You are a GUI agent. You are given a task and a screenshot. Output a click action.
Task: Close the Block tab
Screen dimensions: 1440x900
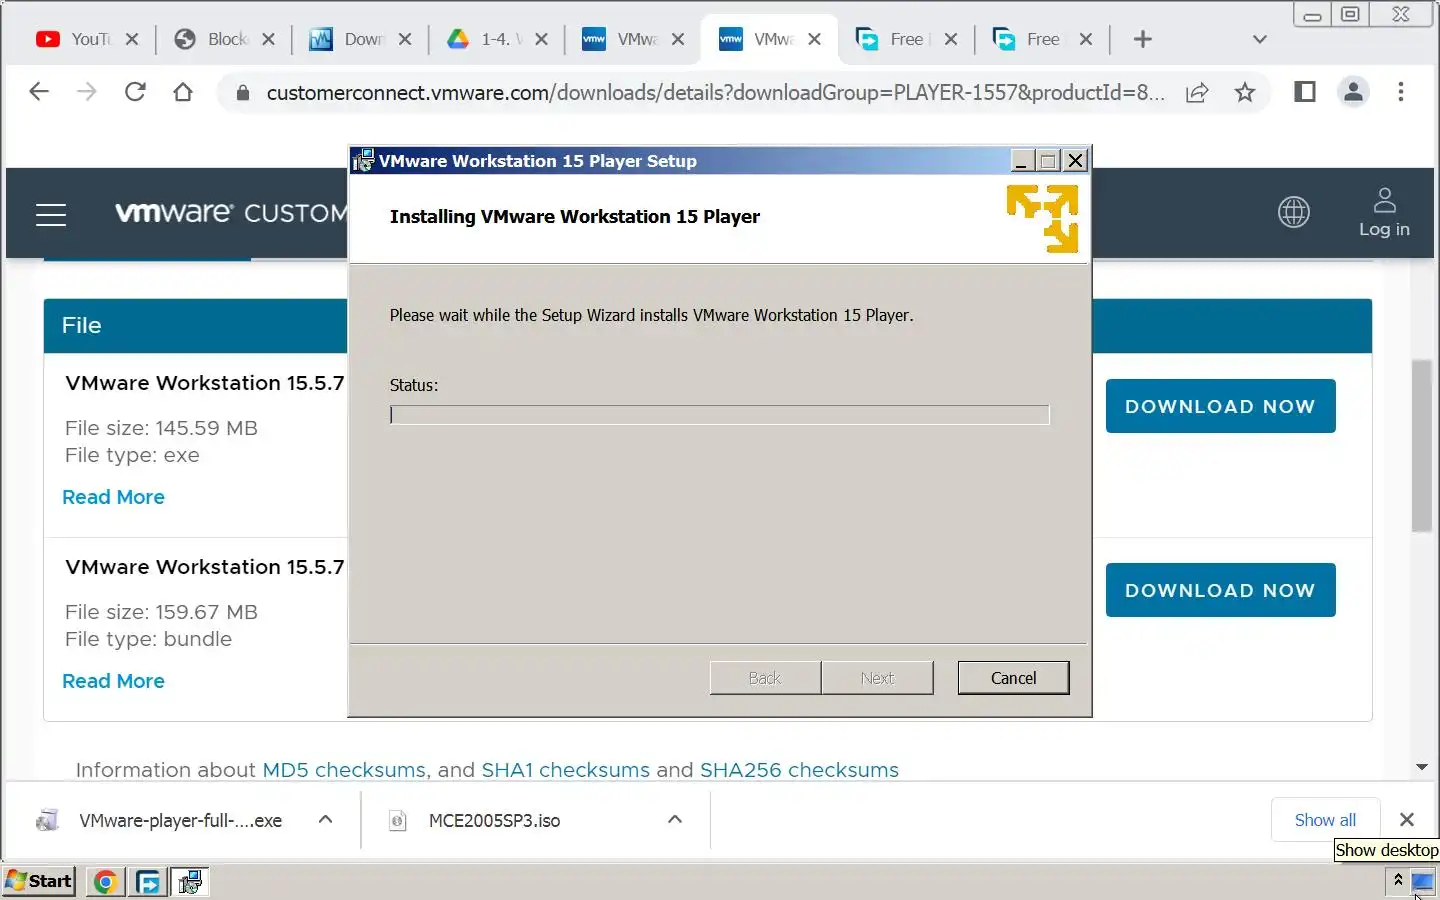click(268, 39)
